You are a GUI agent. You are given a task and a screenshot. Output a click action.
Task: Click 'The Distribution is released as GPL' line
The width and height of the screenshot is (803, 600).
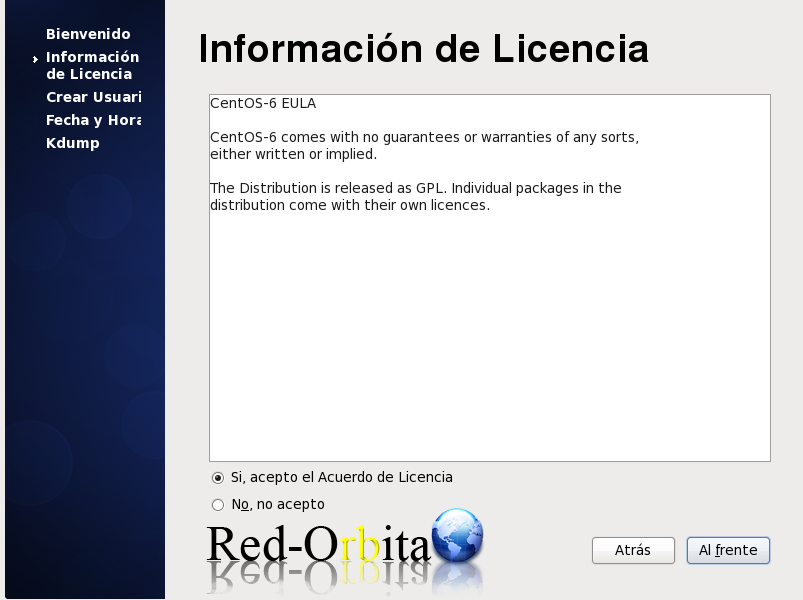(x=416, y=188)
